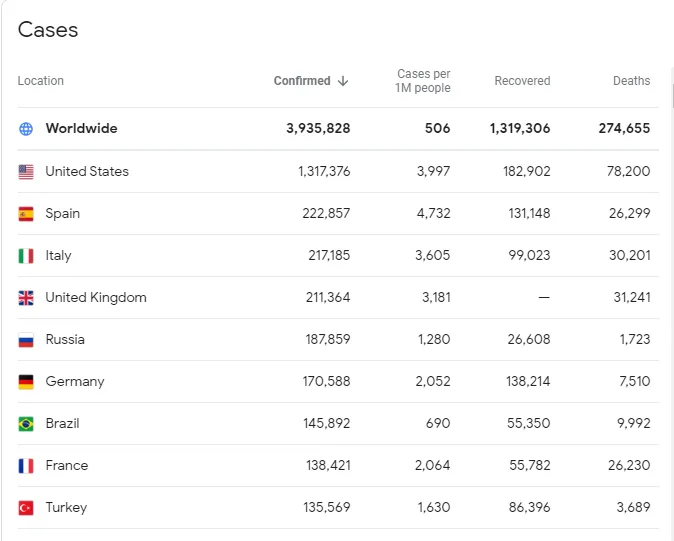Click the Brazil flag icon
The width and height of the screenshot is (674, 541).
coord(26,424)
